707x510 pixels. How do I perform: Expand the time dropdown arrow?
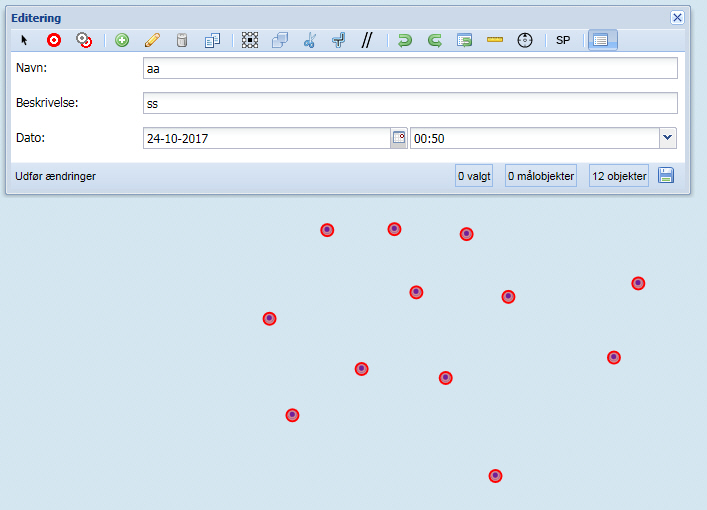pyautogui.click(x=668, y=138)
